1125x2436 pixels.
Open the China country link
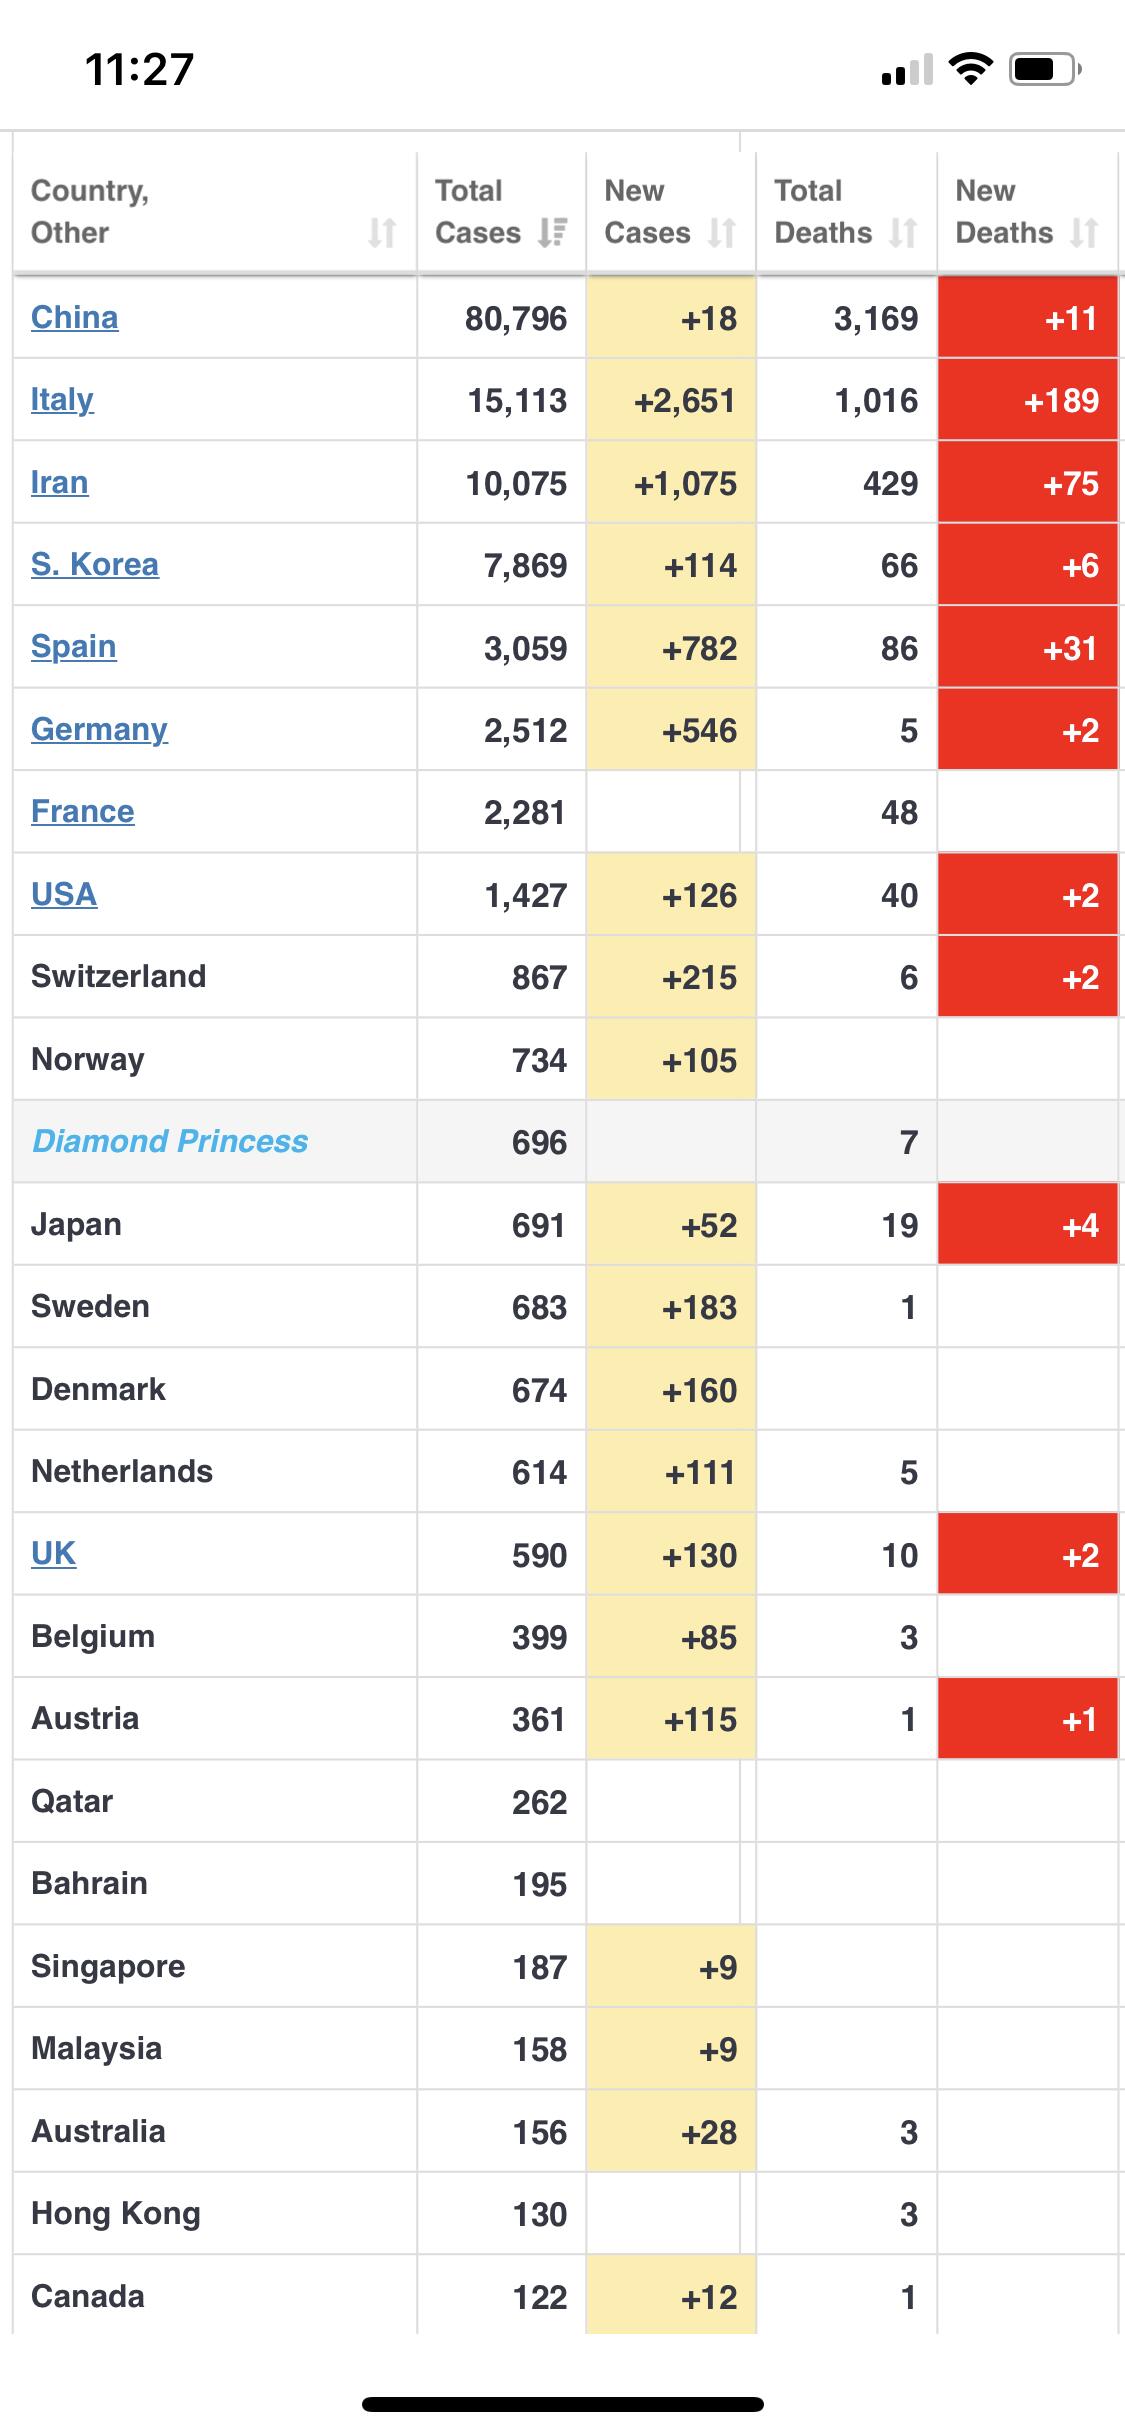[75, 317]
